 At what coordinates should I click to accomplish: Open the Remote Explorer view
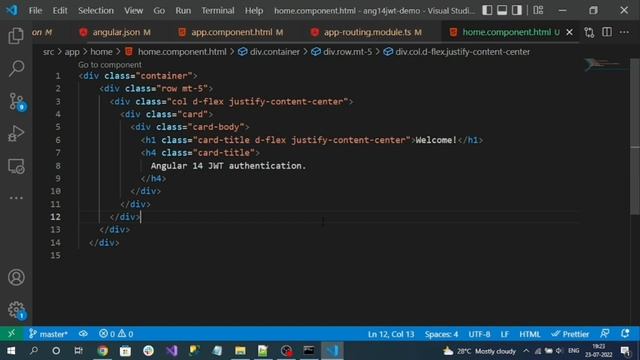(16, 166)
